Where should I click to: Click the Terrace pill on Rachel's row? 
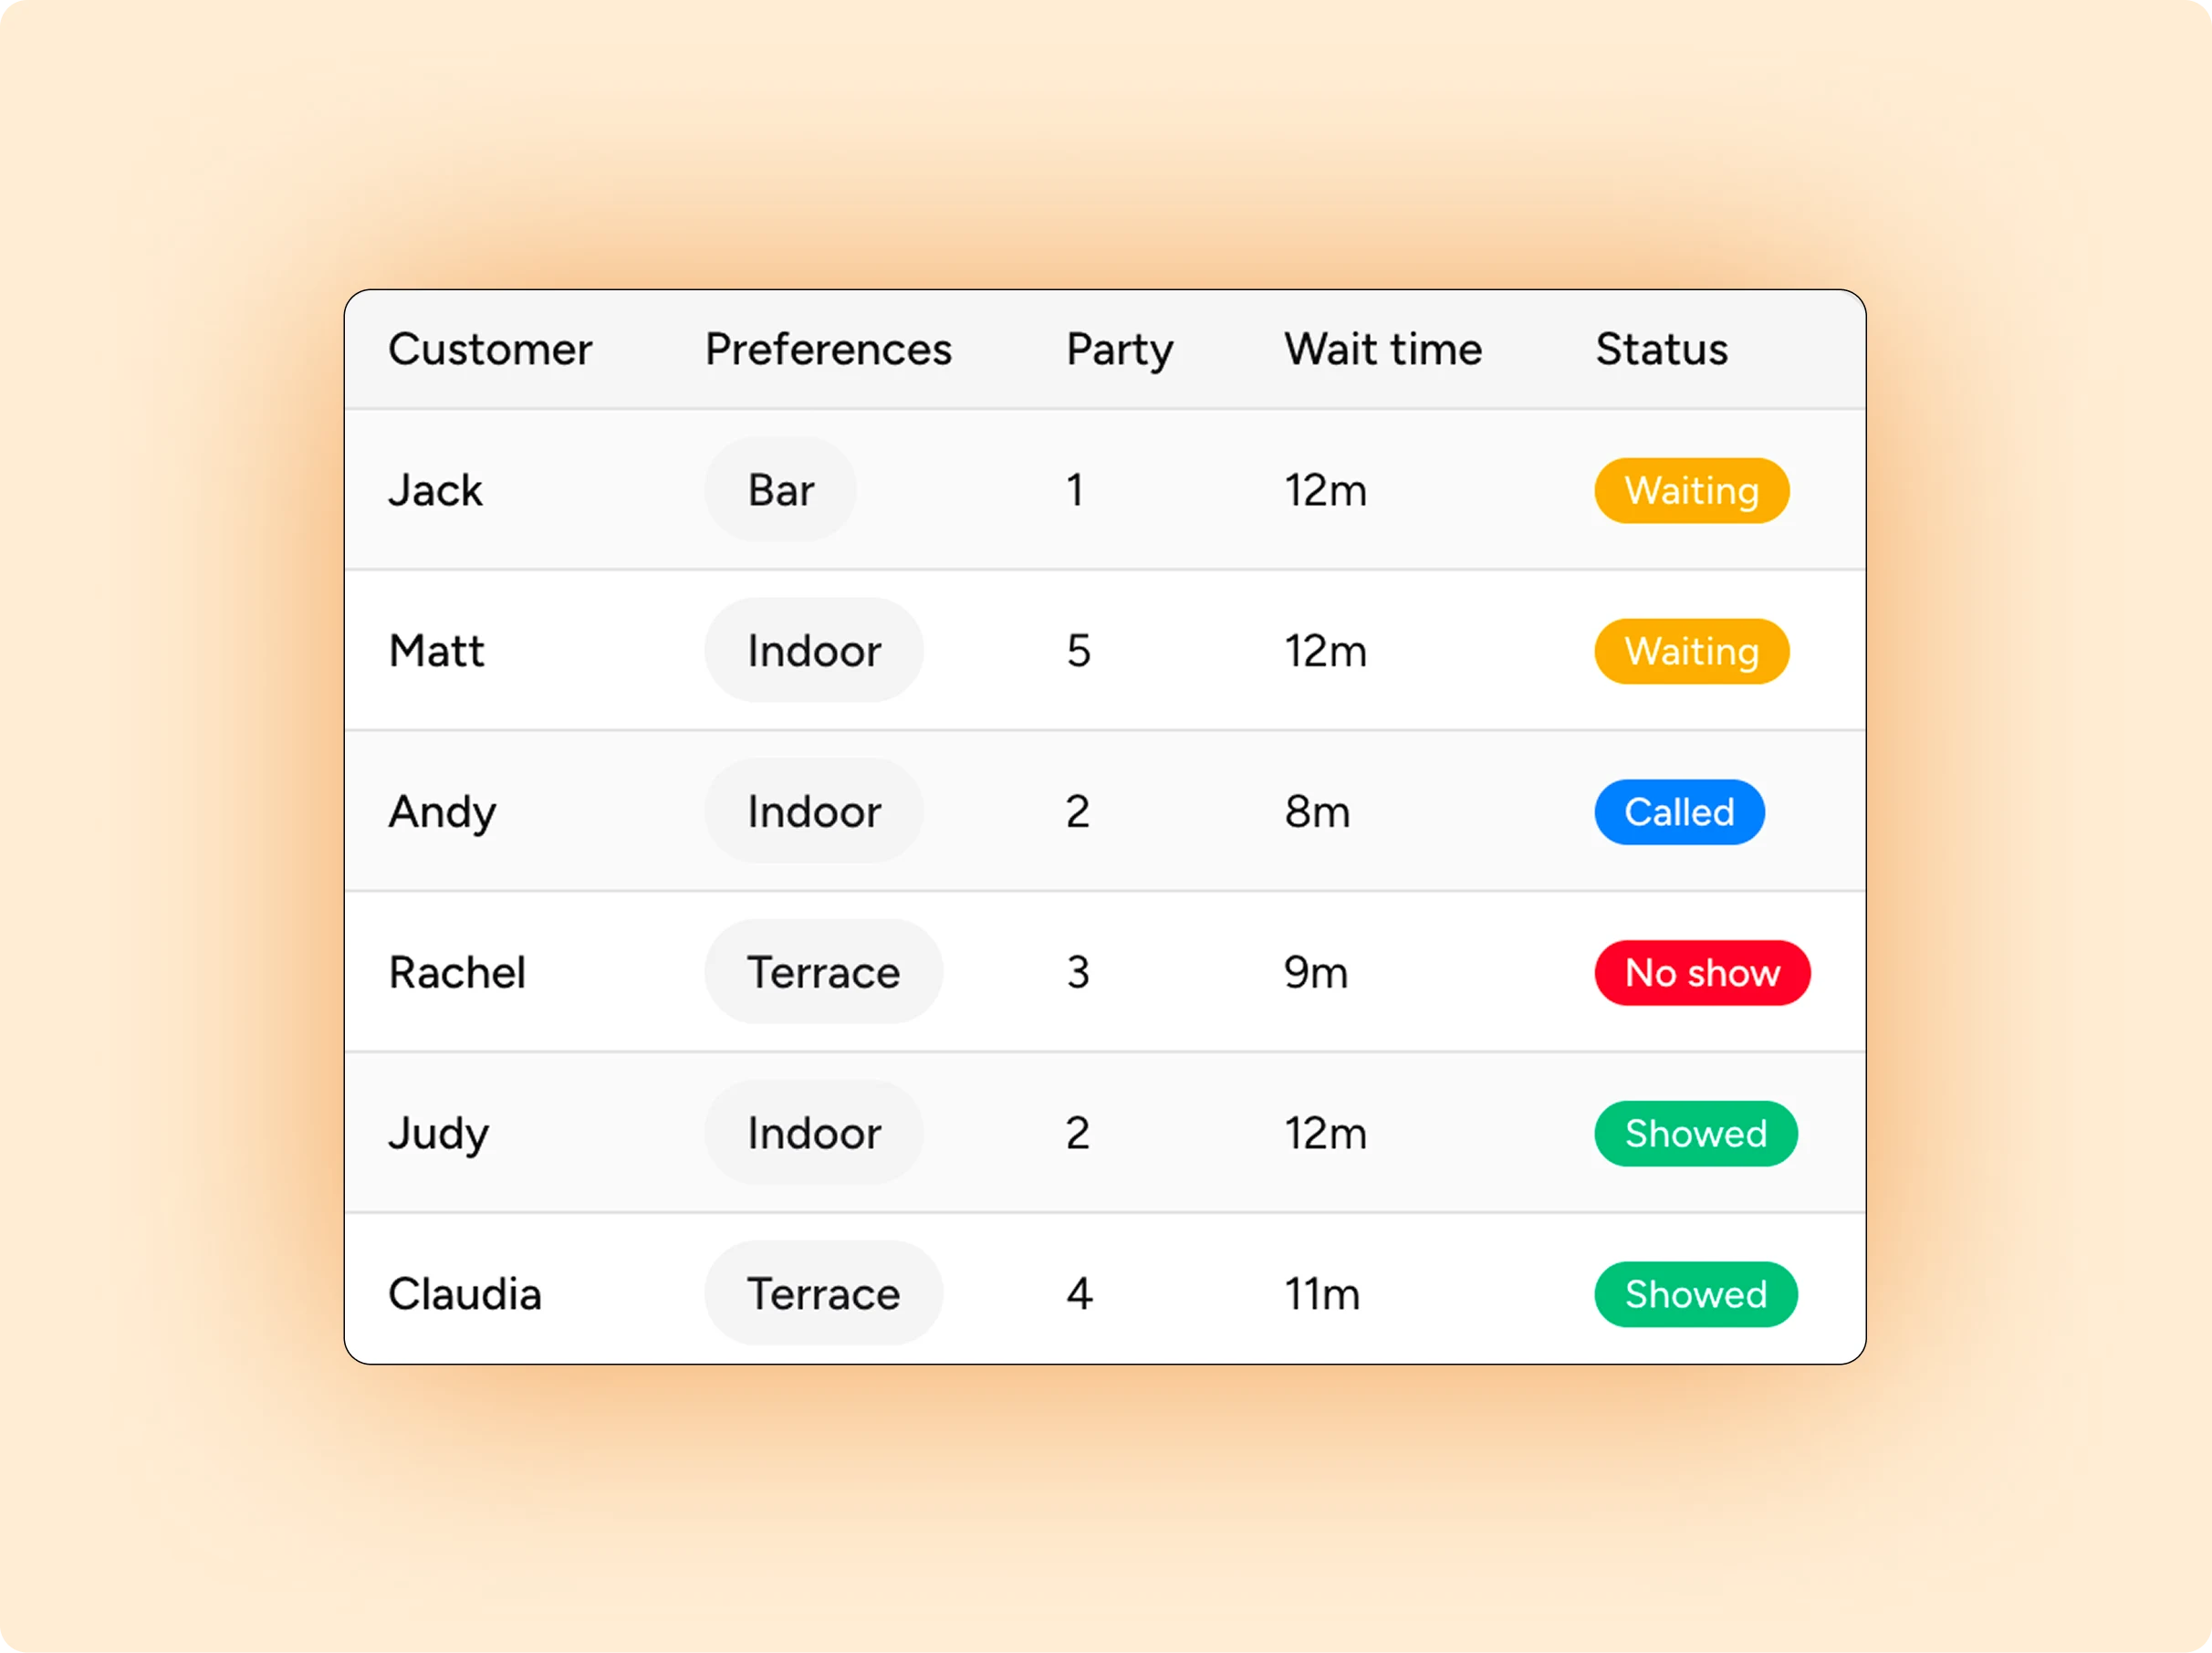[x=823, y=972]
